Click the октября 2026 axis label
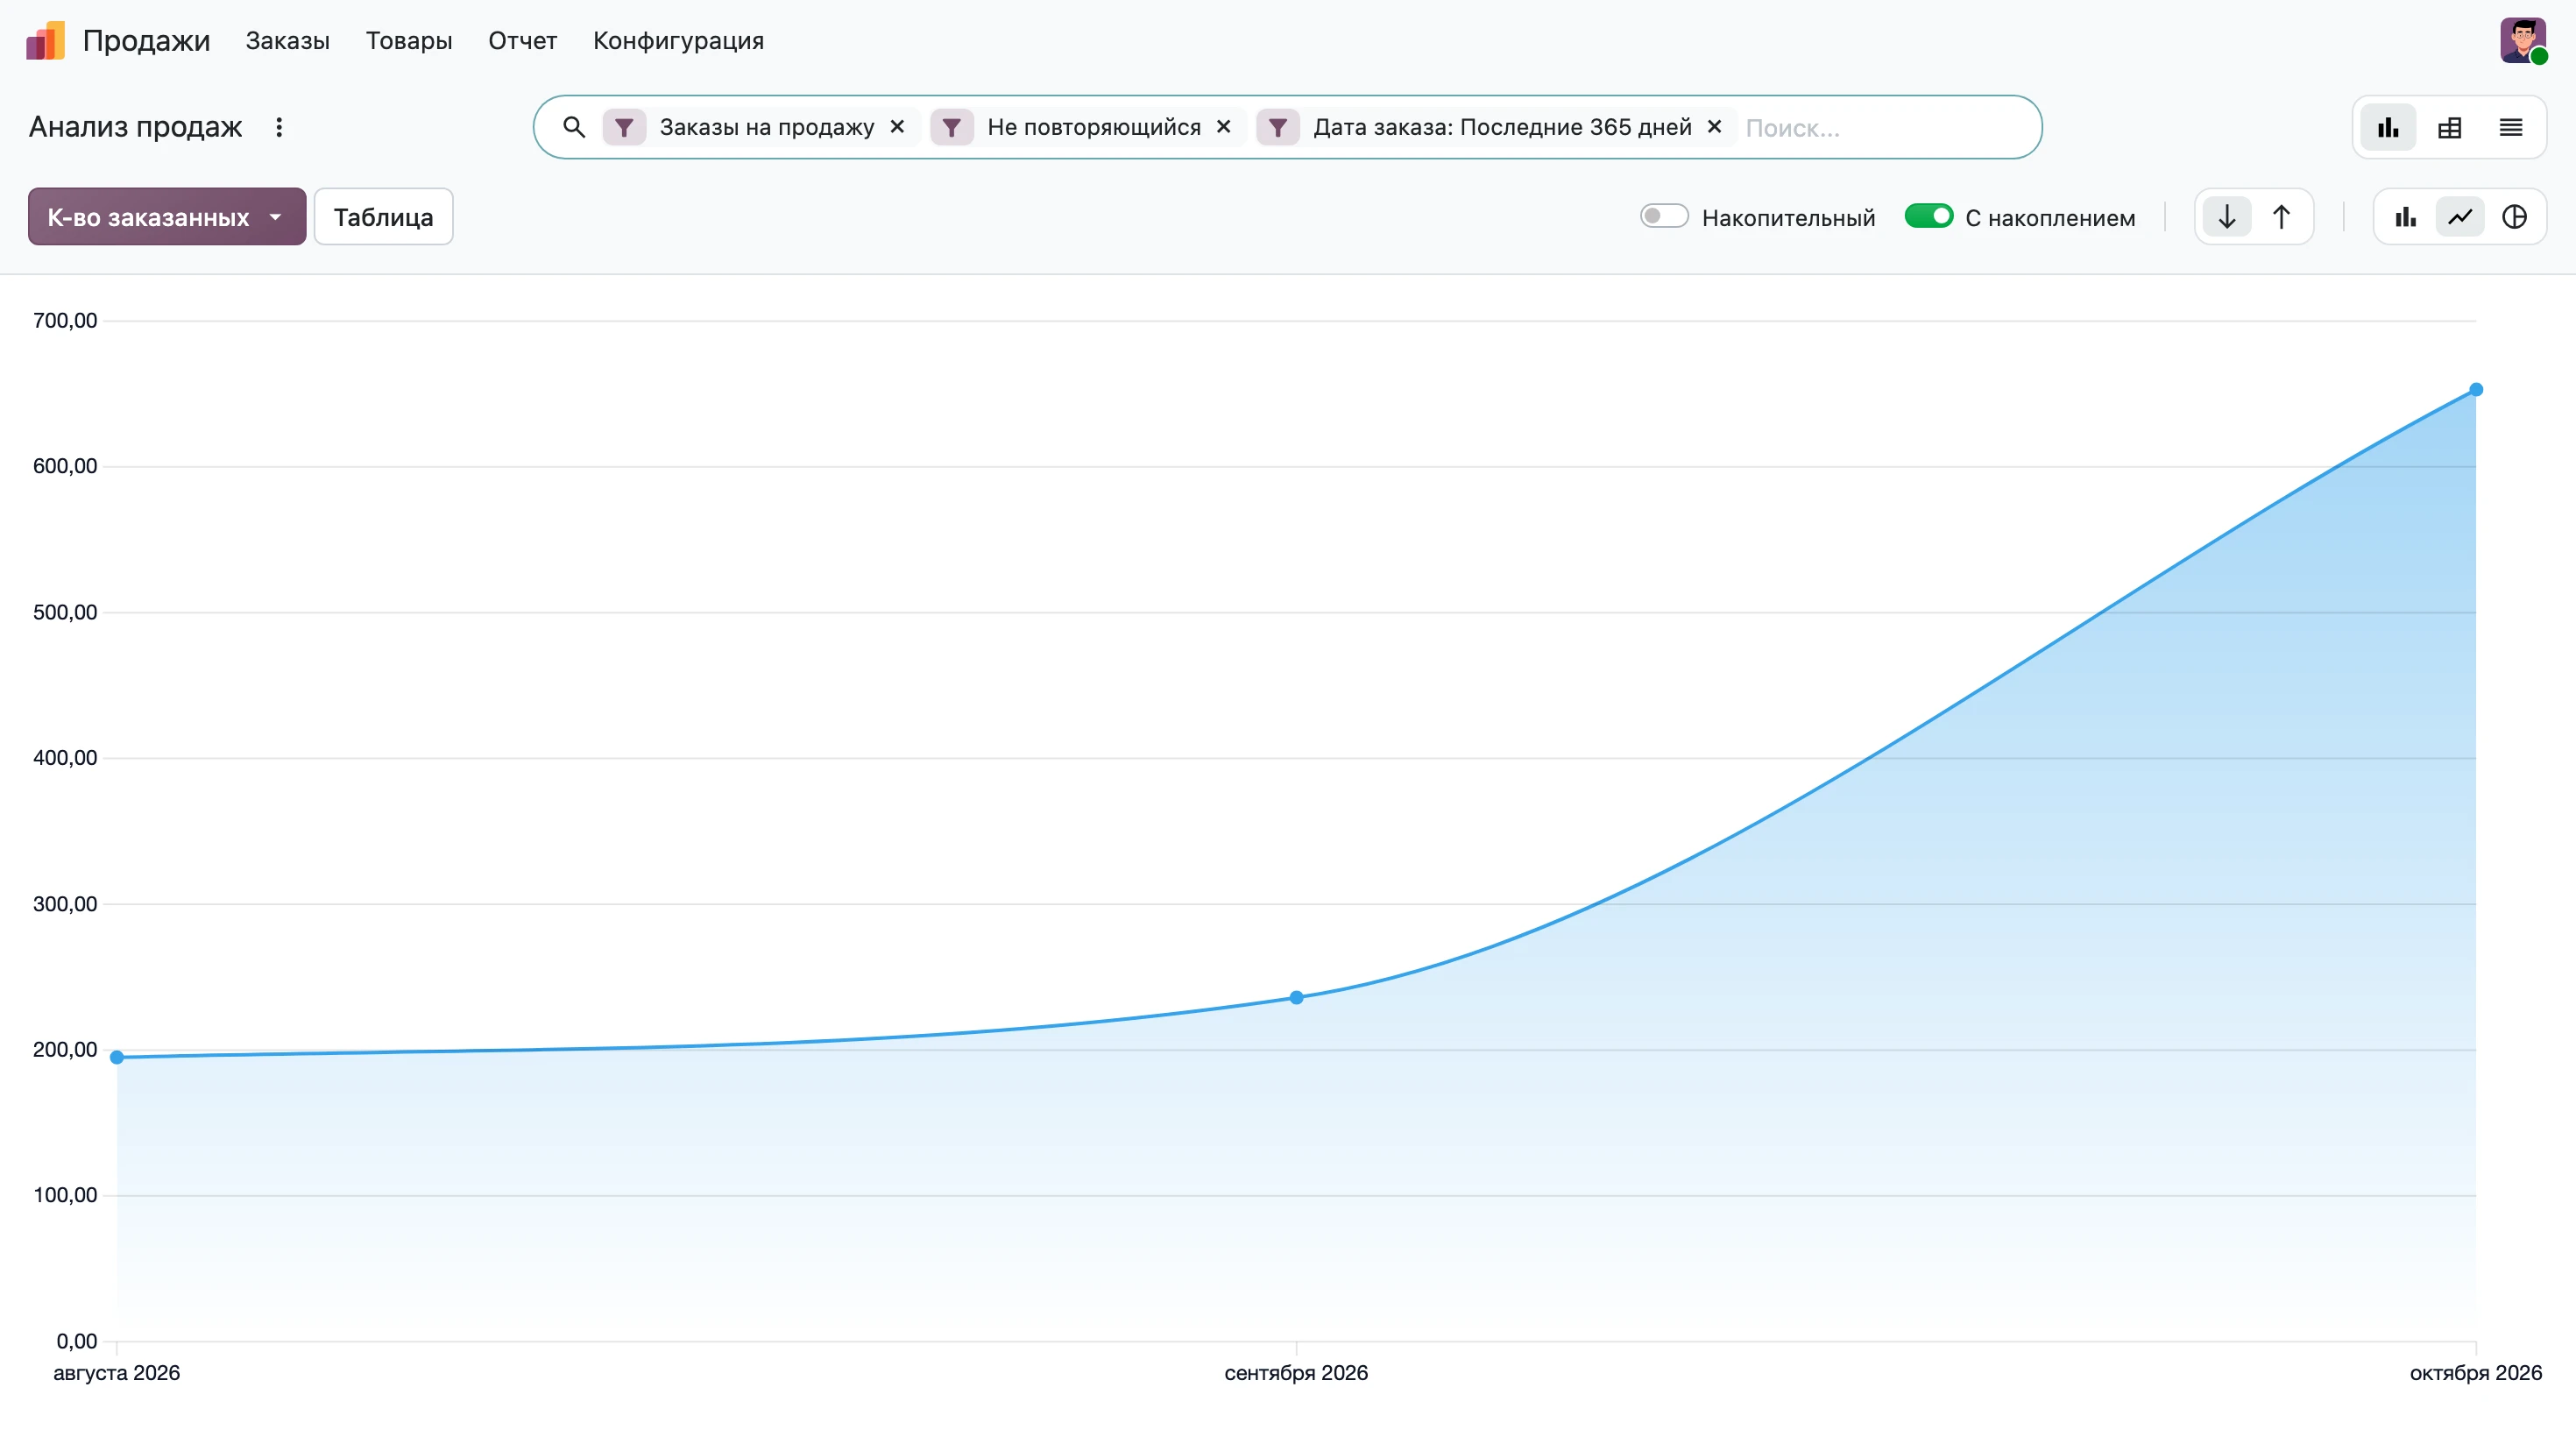Image resolution: width=2576 pixels, height=1437 pixels. pyautogui.click(x=2476, y=1373)
